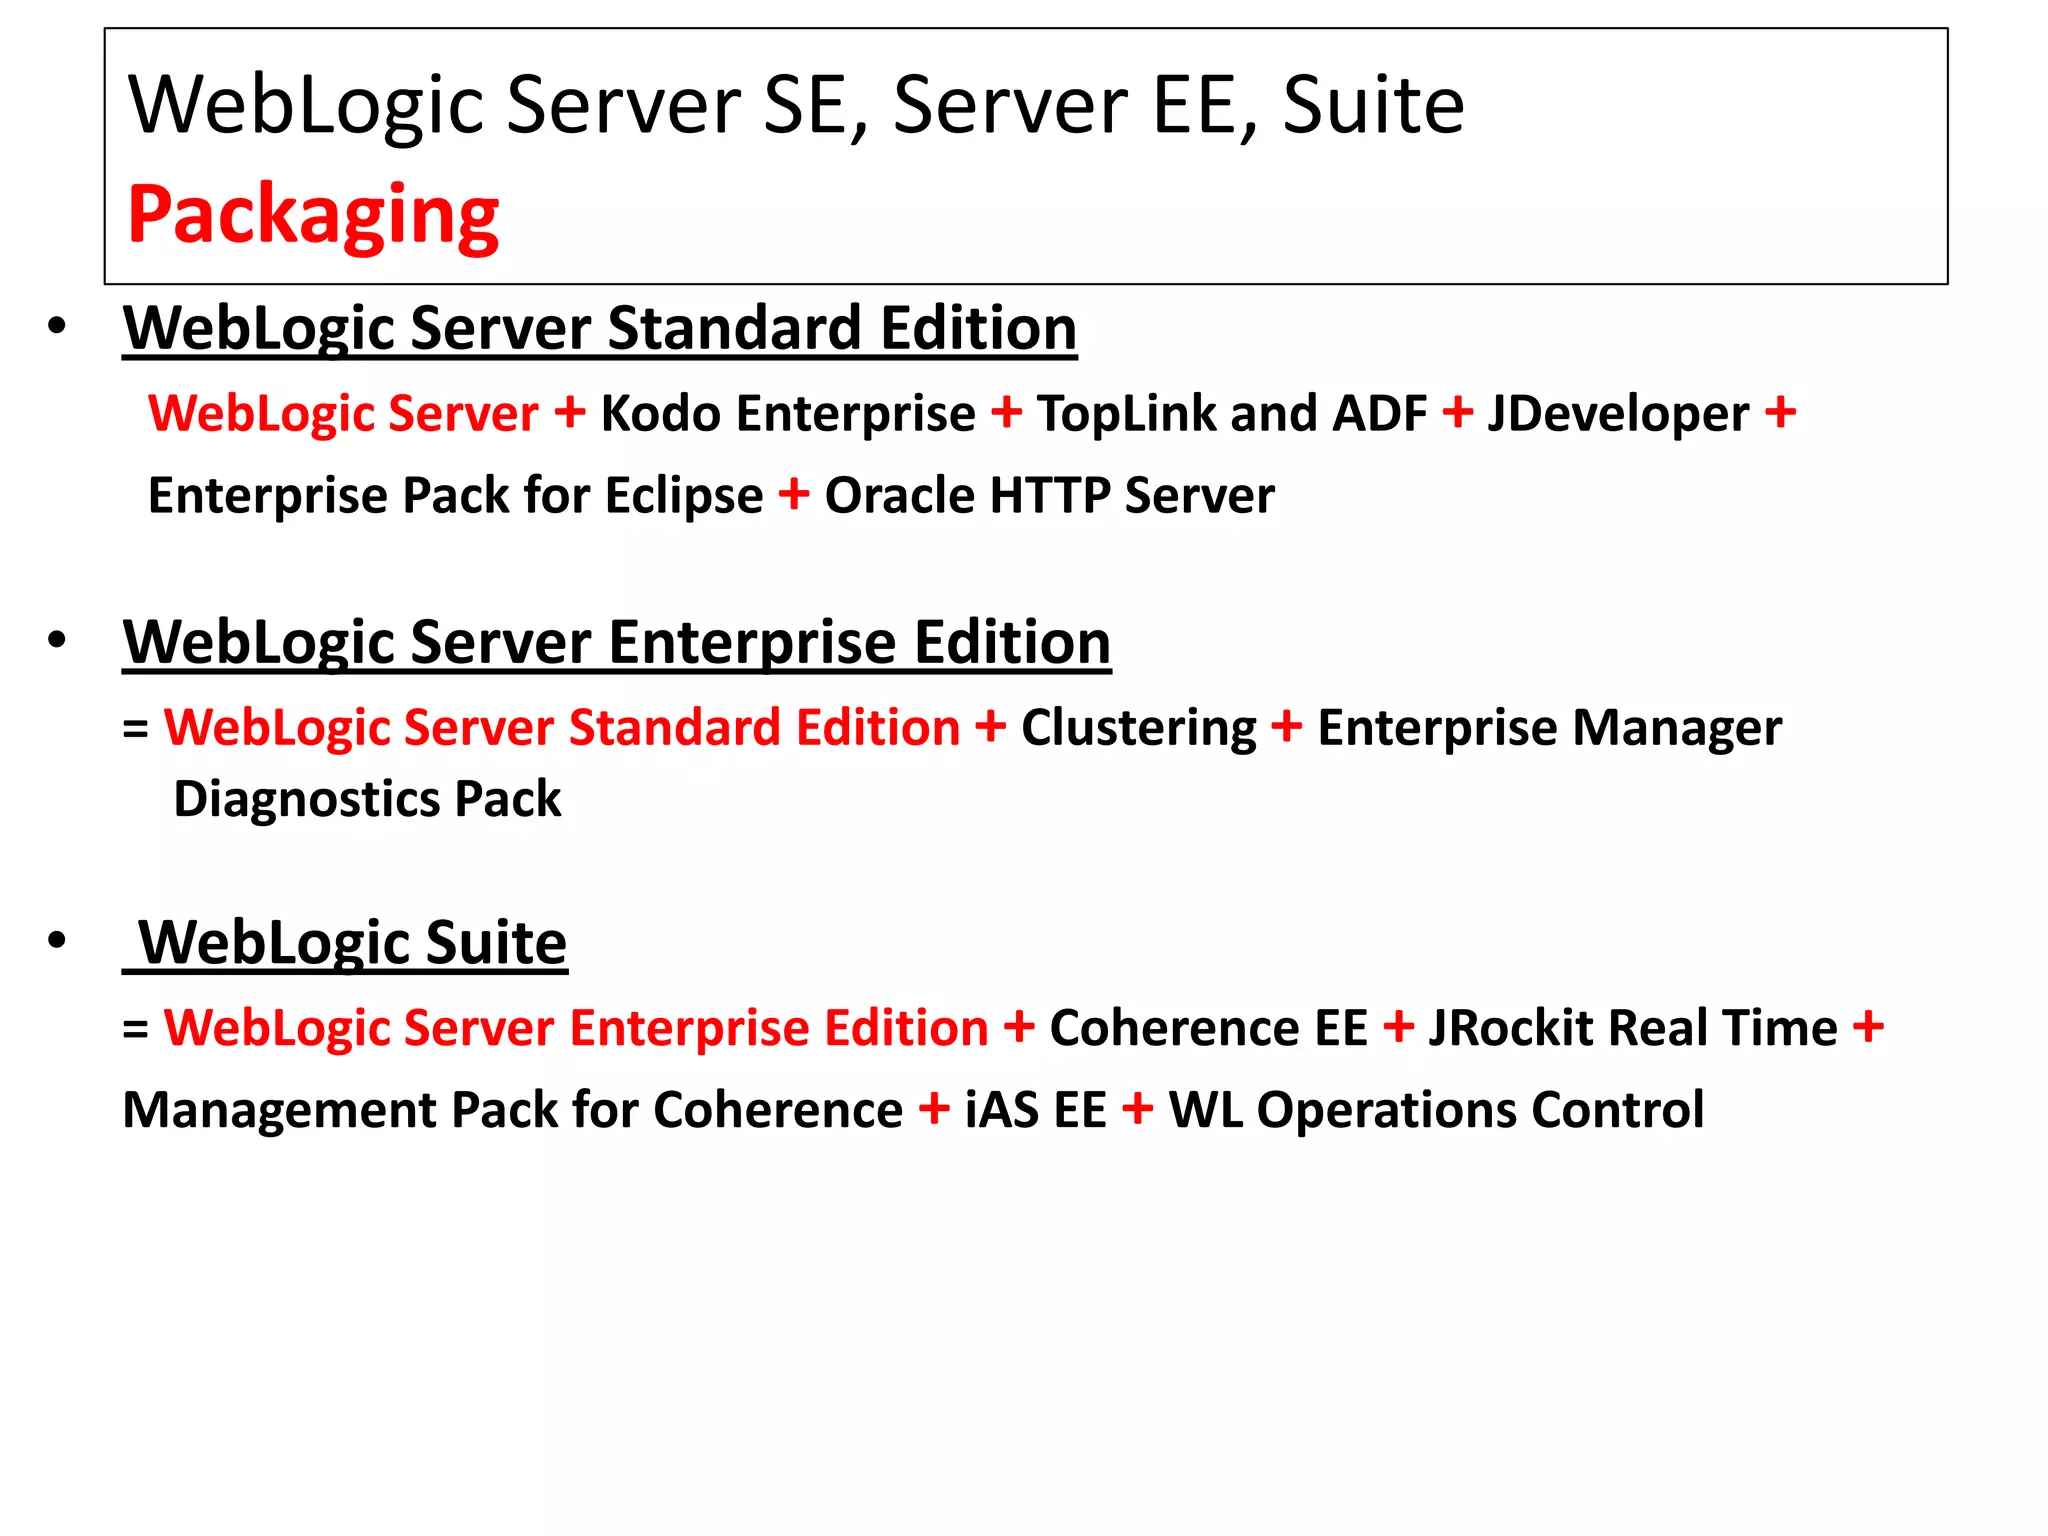The height and width of the screenshot is (1536, 2048).
Task: Click "Management Pack for Coherence" text
Action: [x=513, y=1110]
